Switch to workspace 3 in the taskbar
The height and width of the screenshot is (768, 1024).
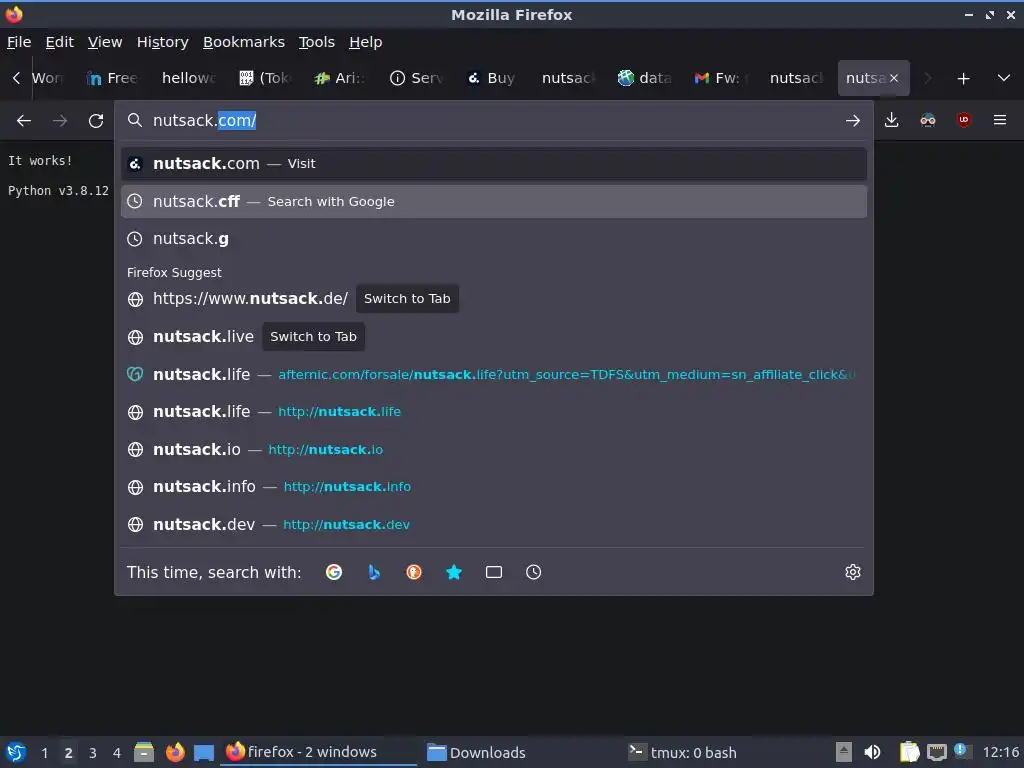pyautogui.click(x=93, y=752)
